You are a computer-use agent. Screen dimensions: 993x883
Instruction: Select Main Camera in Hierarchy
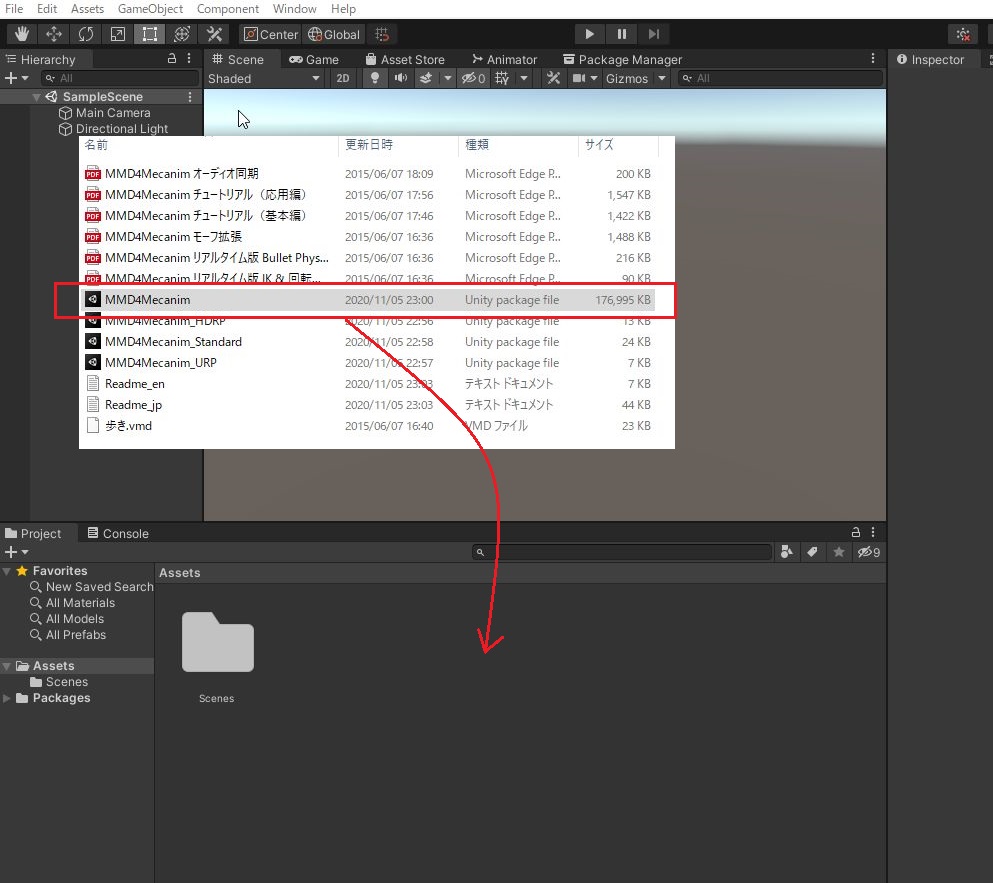pos(104,113)
